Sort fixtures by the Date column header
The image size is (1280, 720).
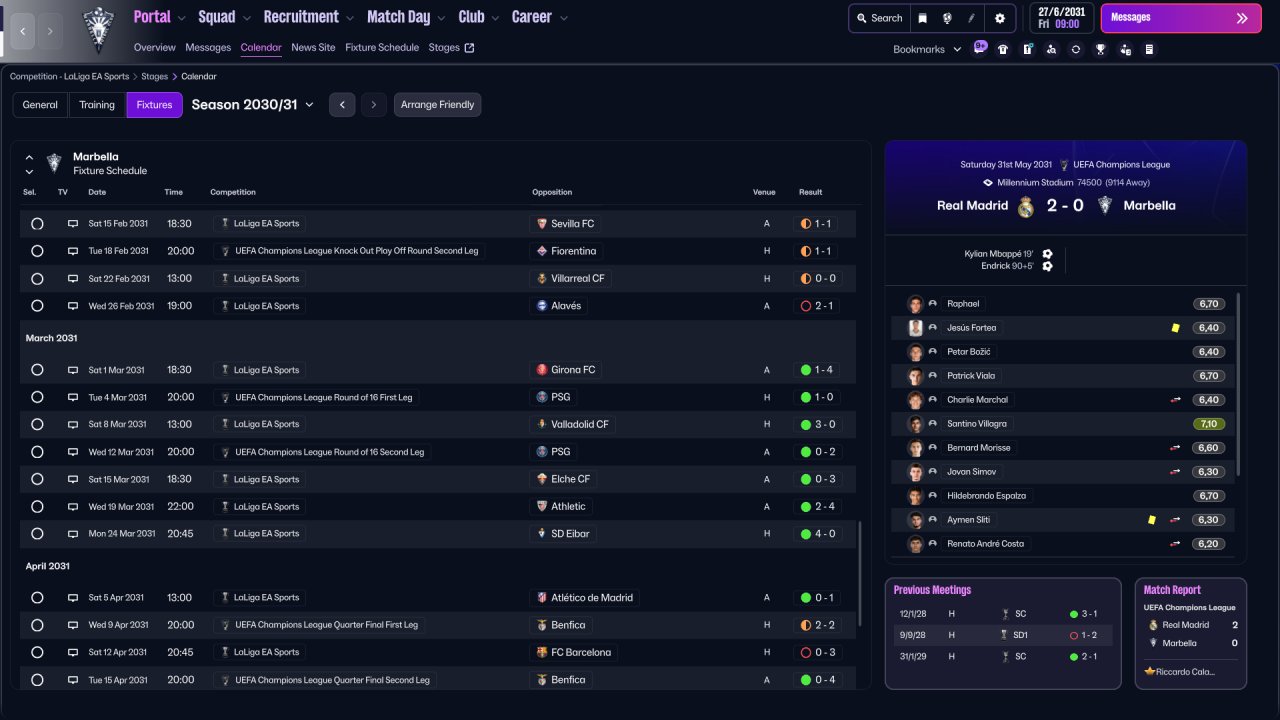[97, 192]
